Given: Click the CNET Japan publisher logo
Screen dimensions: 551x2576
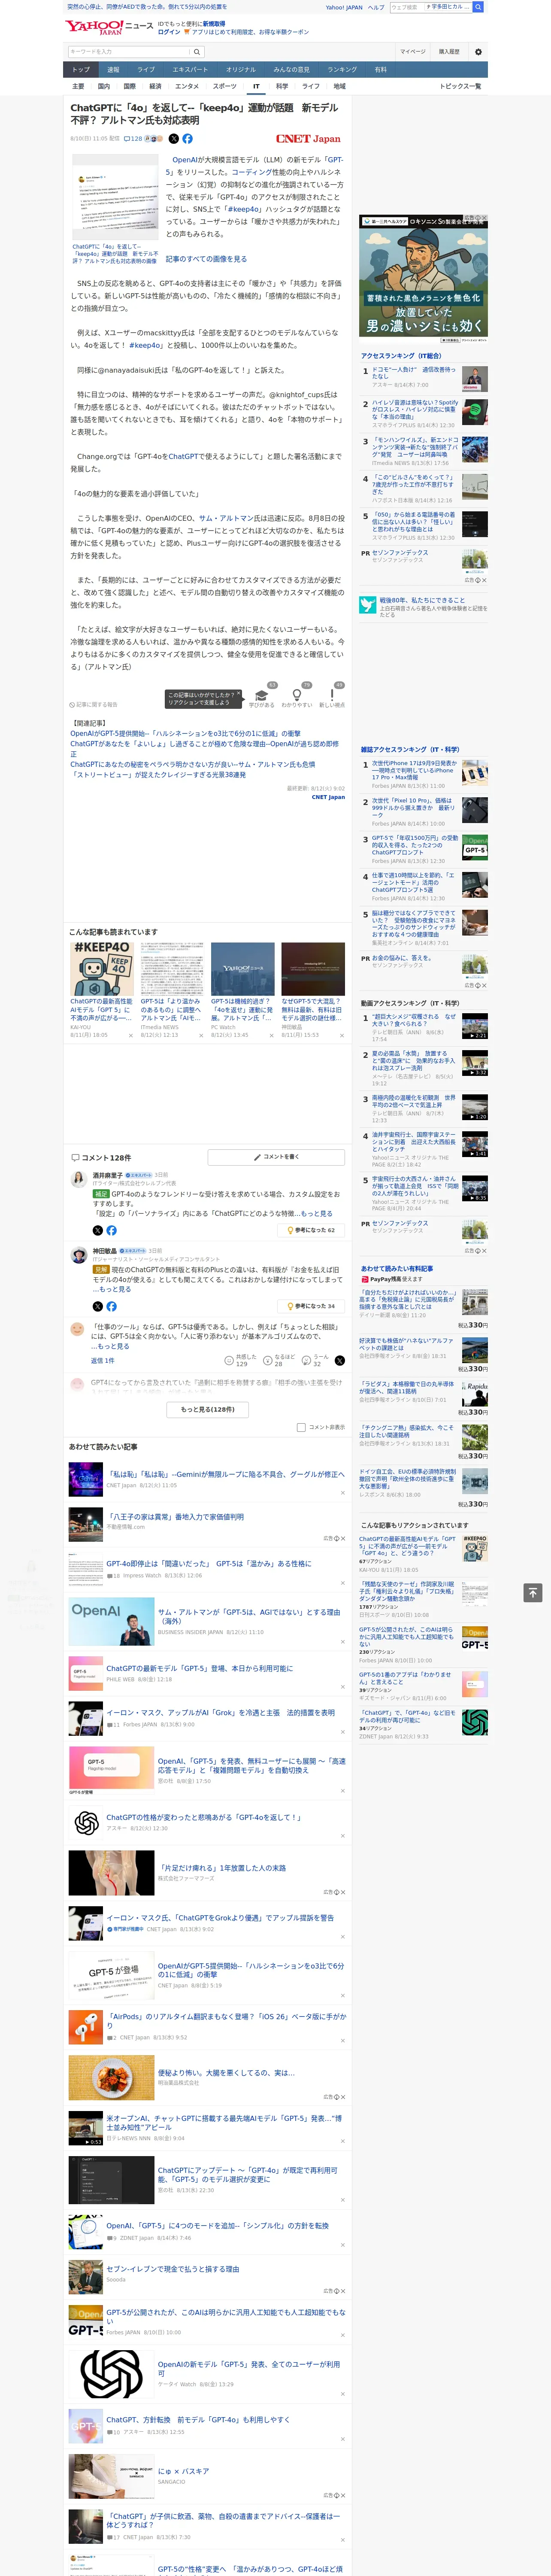Looking at the screenshot, I should [x=308, y=139].
